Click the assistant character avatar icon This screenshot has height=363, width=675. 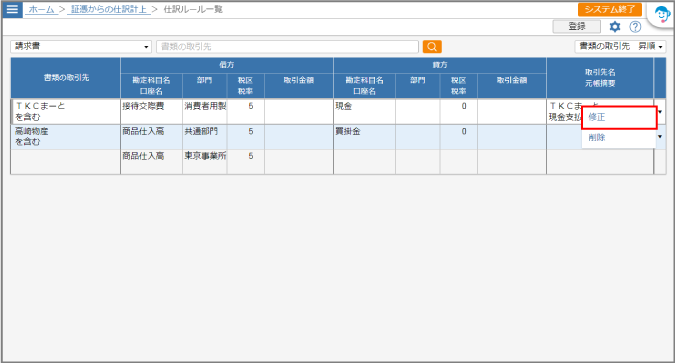[662, 14]
